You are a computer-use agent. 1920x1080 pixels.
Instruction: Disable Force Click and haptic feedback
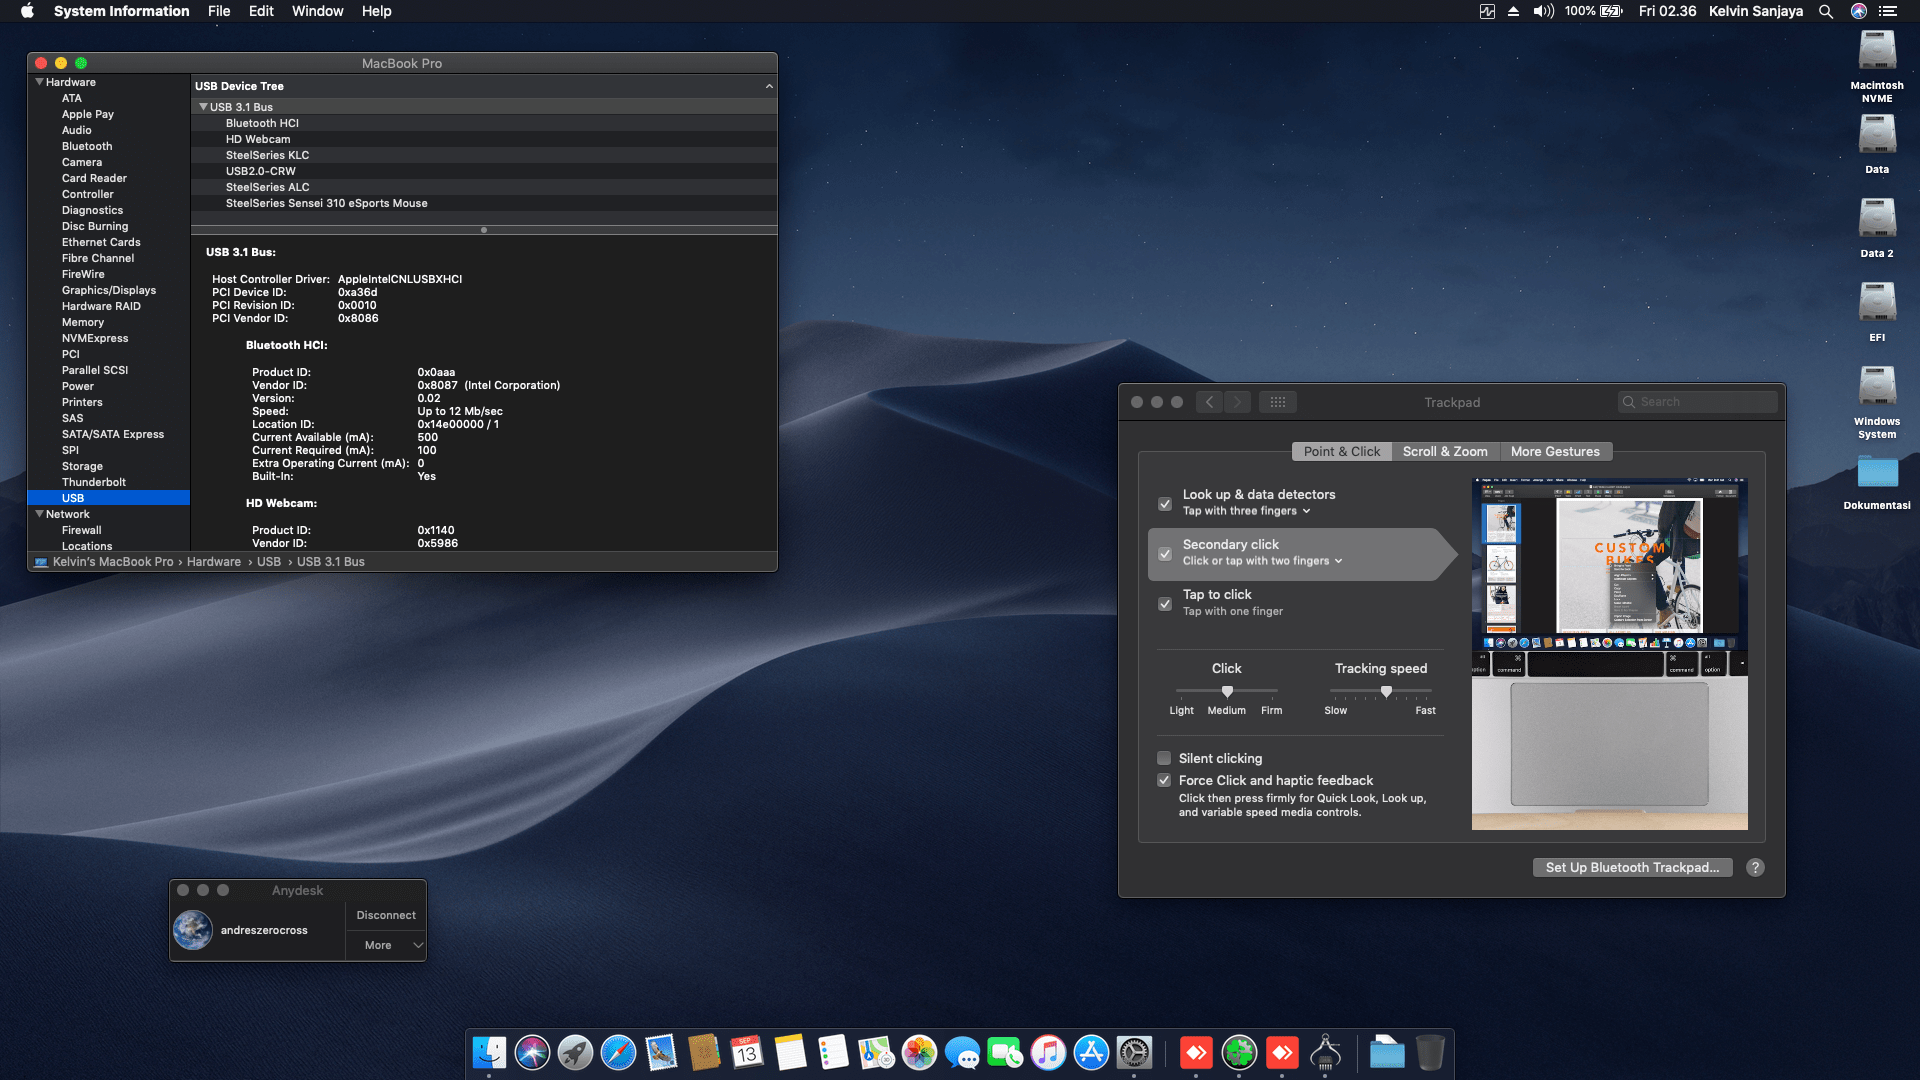pos(1164,780)
